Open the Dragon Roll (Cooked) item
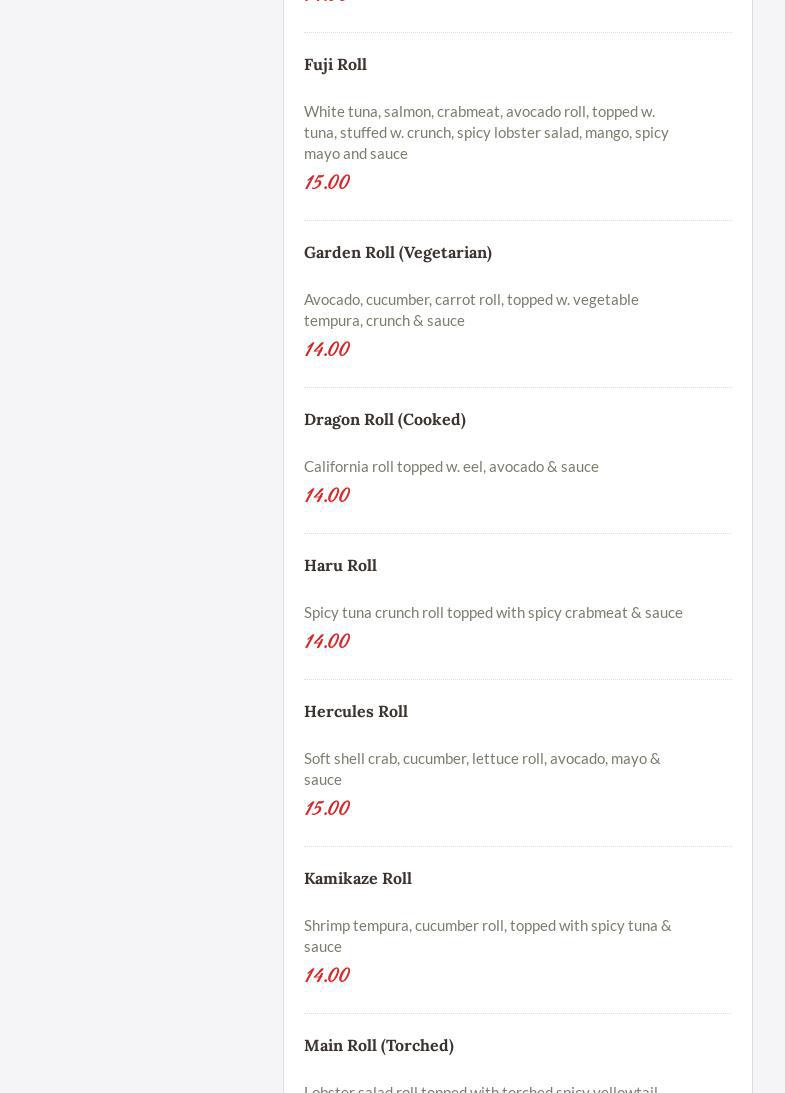 click(x=384, y=419)
